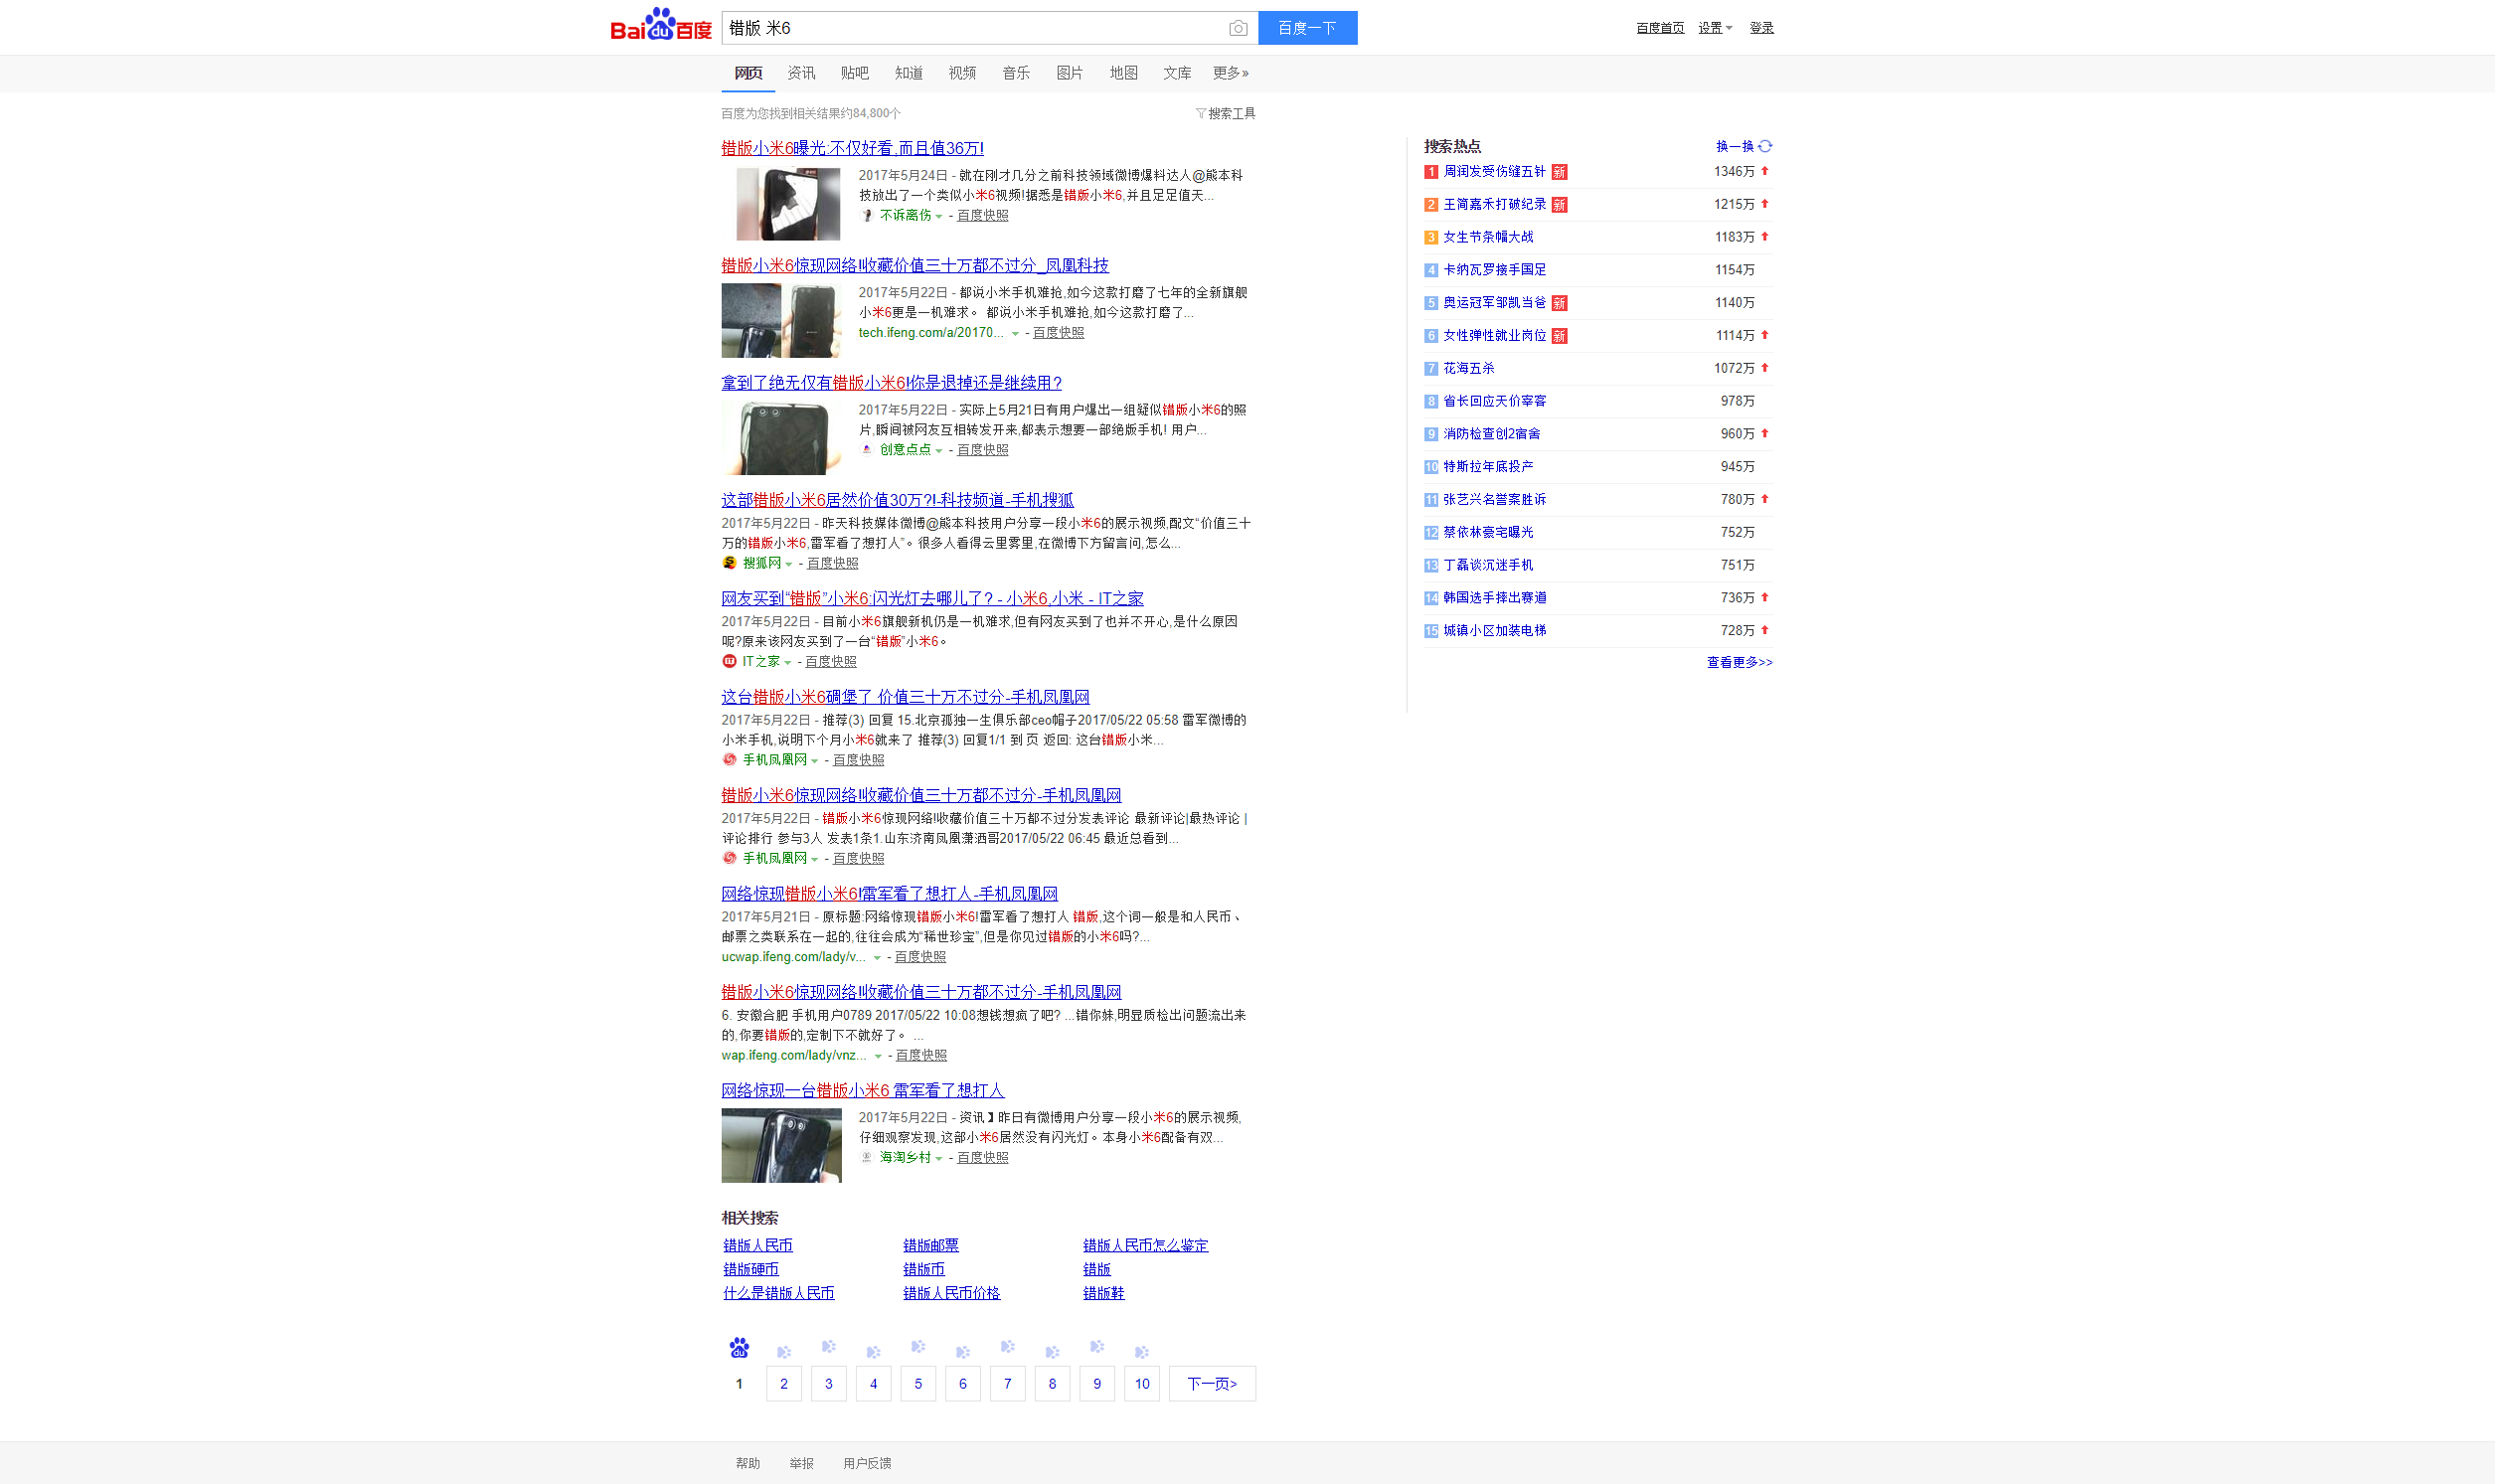Image resolution: width=2495 pixels, height=1484 pixels.
Task: Click the camera image search icon
Action: point(1238,28)
